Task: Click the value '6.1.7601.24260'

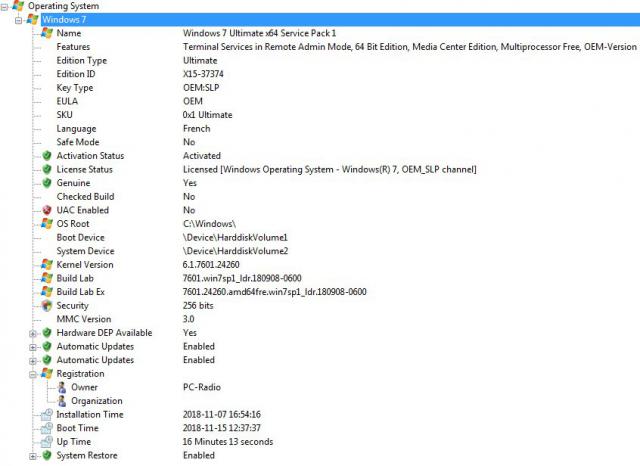Action: (x=211, y=264)
